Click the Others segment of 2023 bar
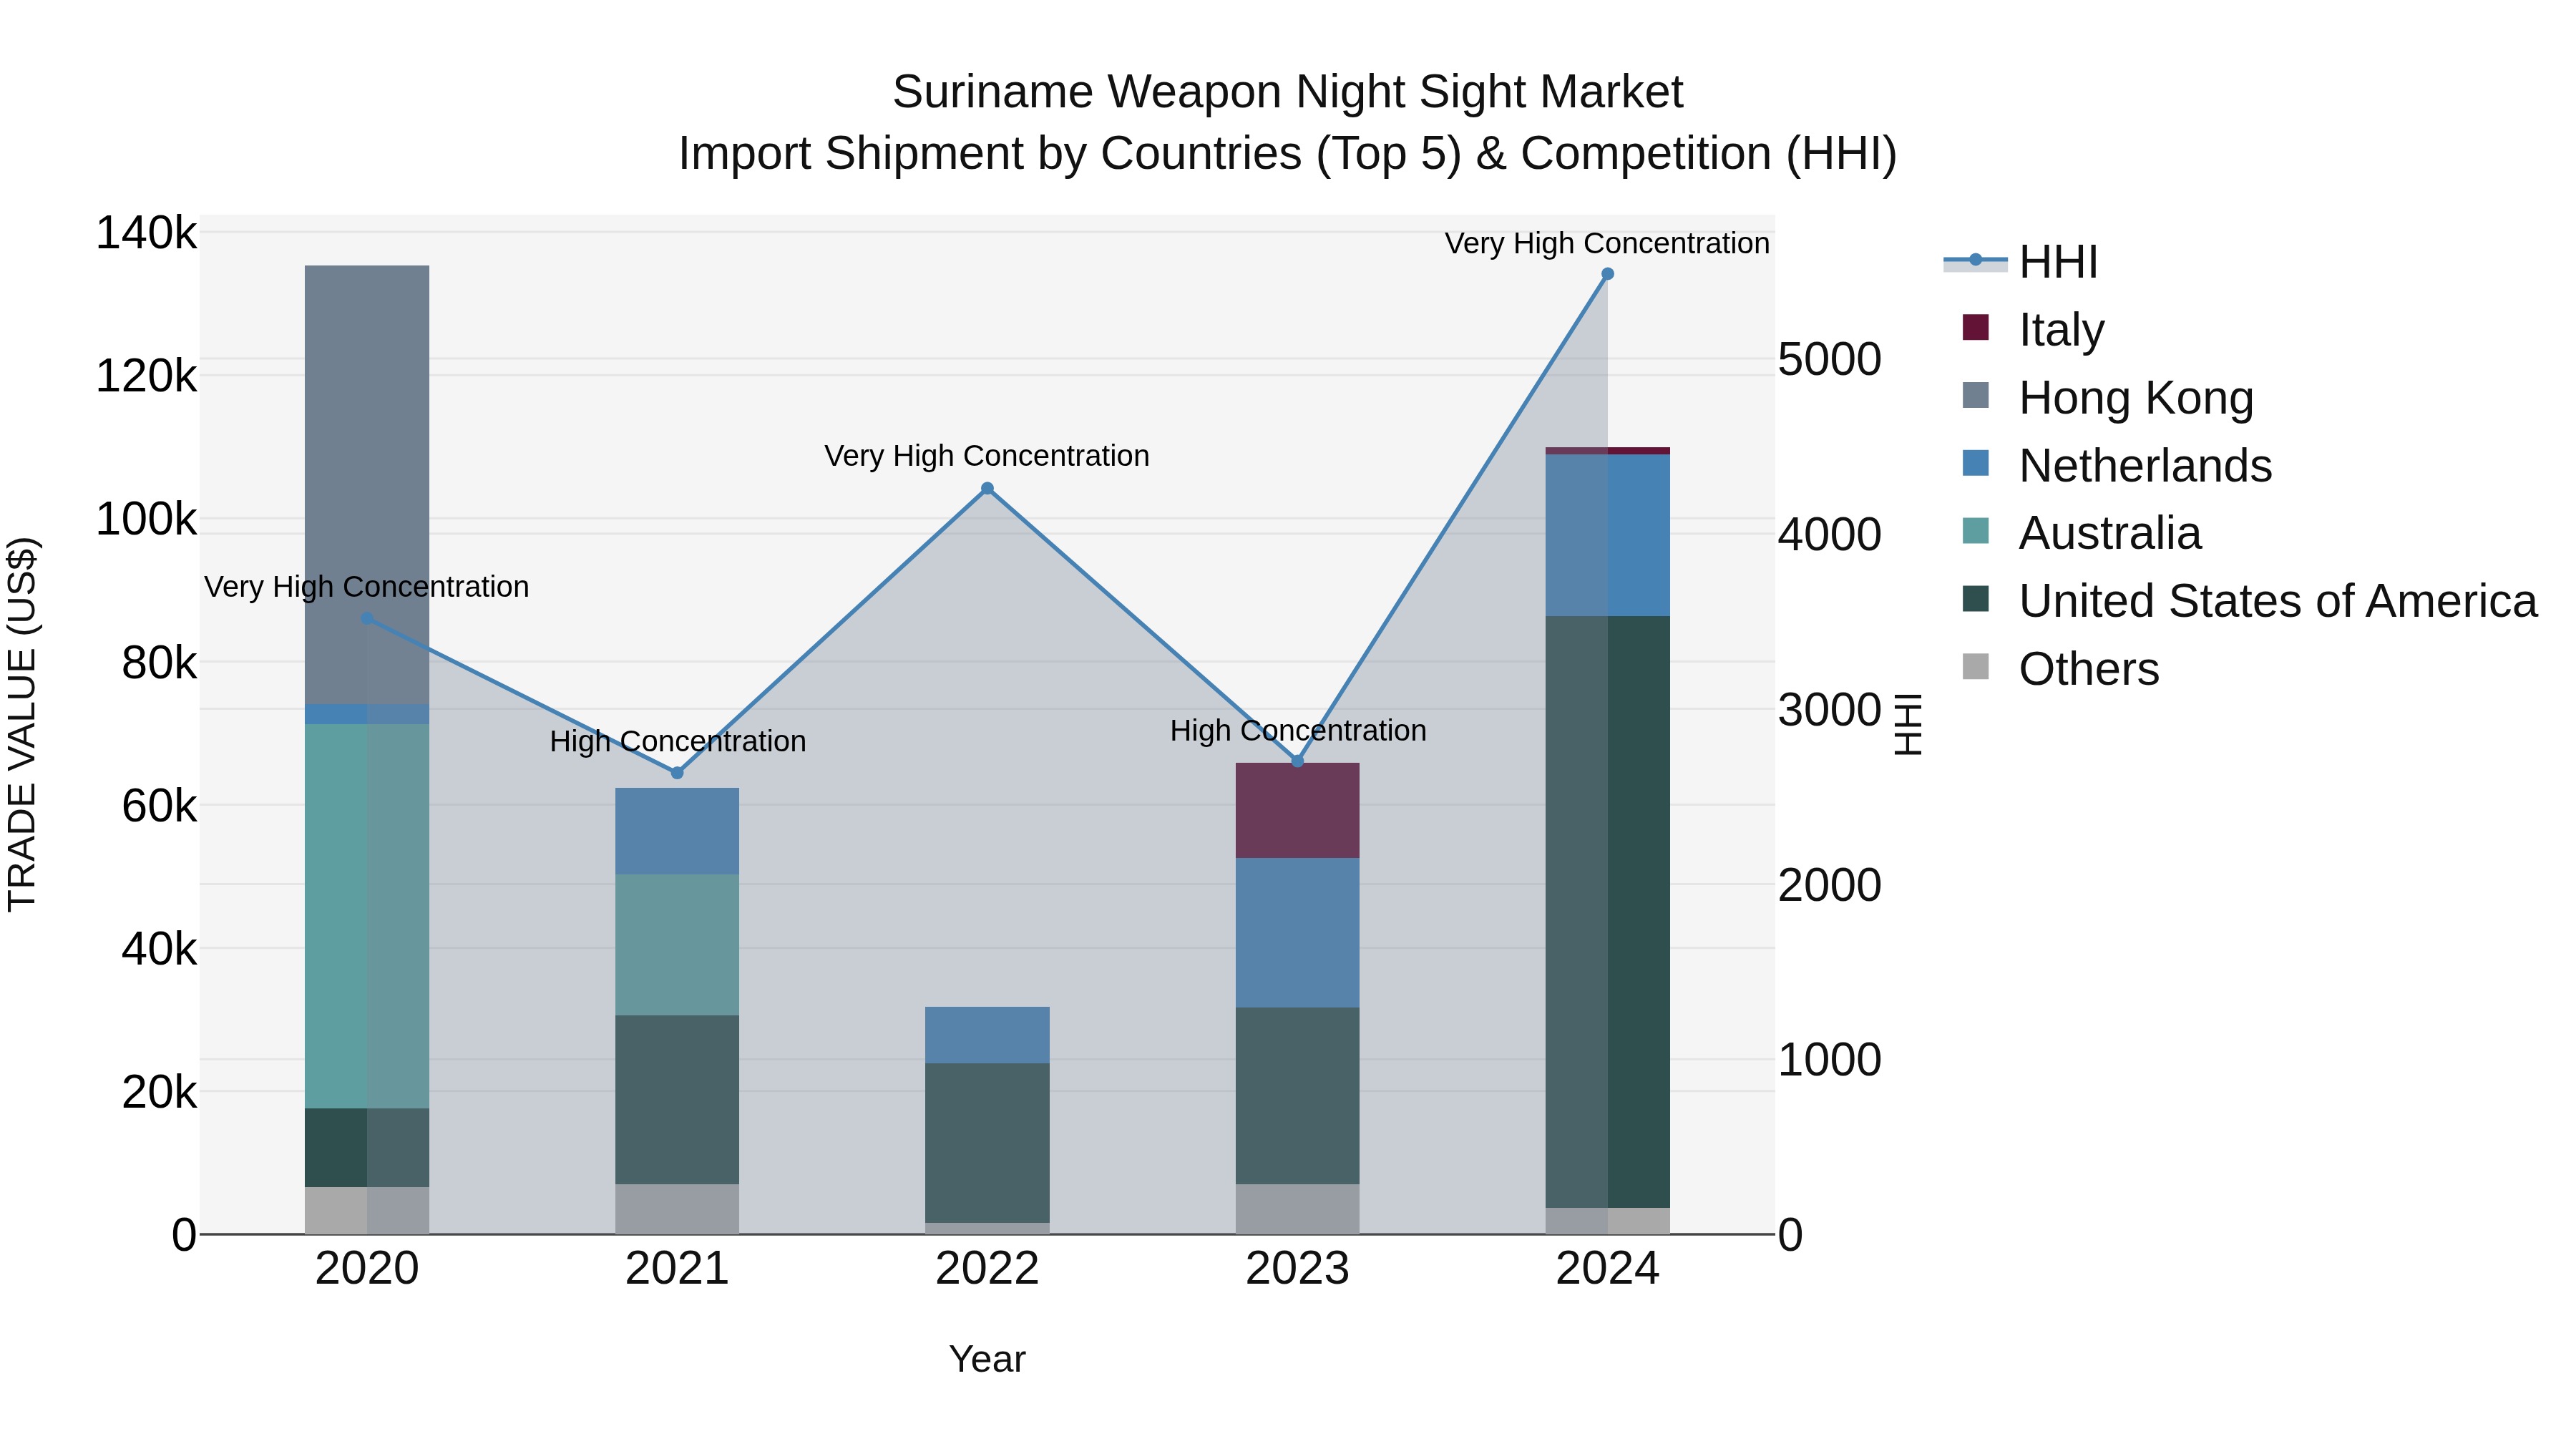Viewport: 2576px width, 1449px height. coord(1298,1210)
